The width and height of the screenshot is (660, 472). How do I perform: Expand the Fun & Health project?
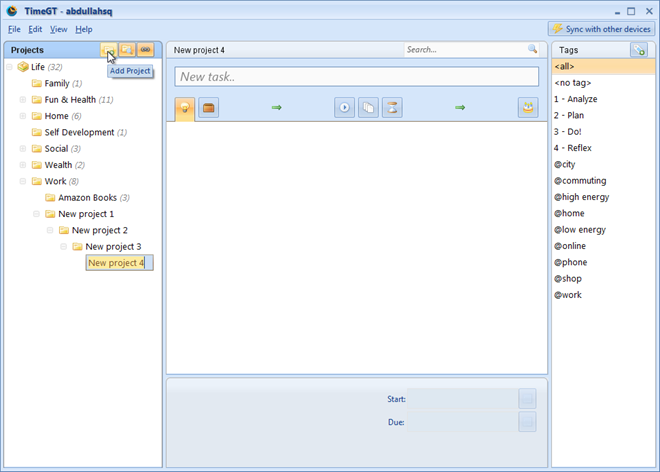[x=23, y=100]
